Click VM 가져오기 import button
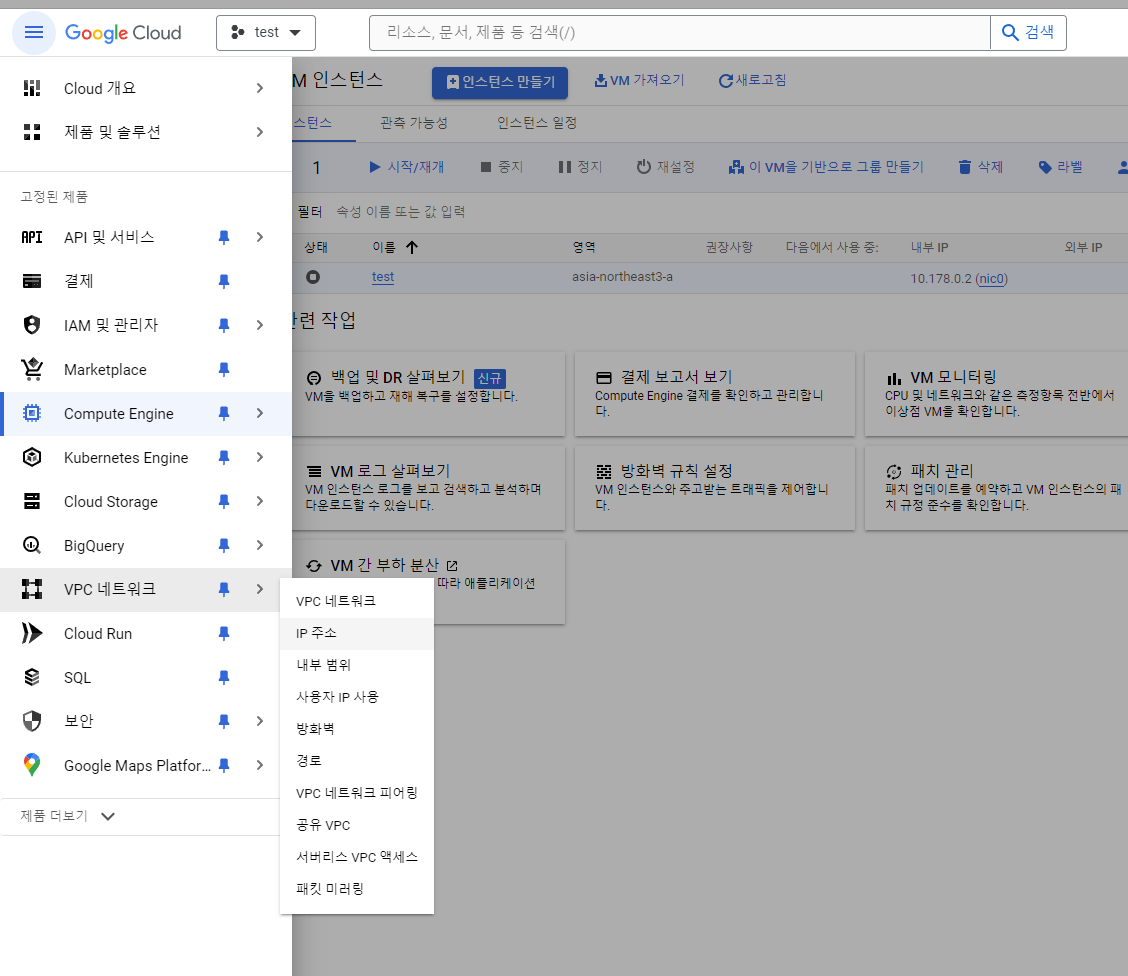 point(639,81)
